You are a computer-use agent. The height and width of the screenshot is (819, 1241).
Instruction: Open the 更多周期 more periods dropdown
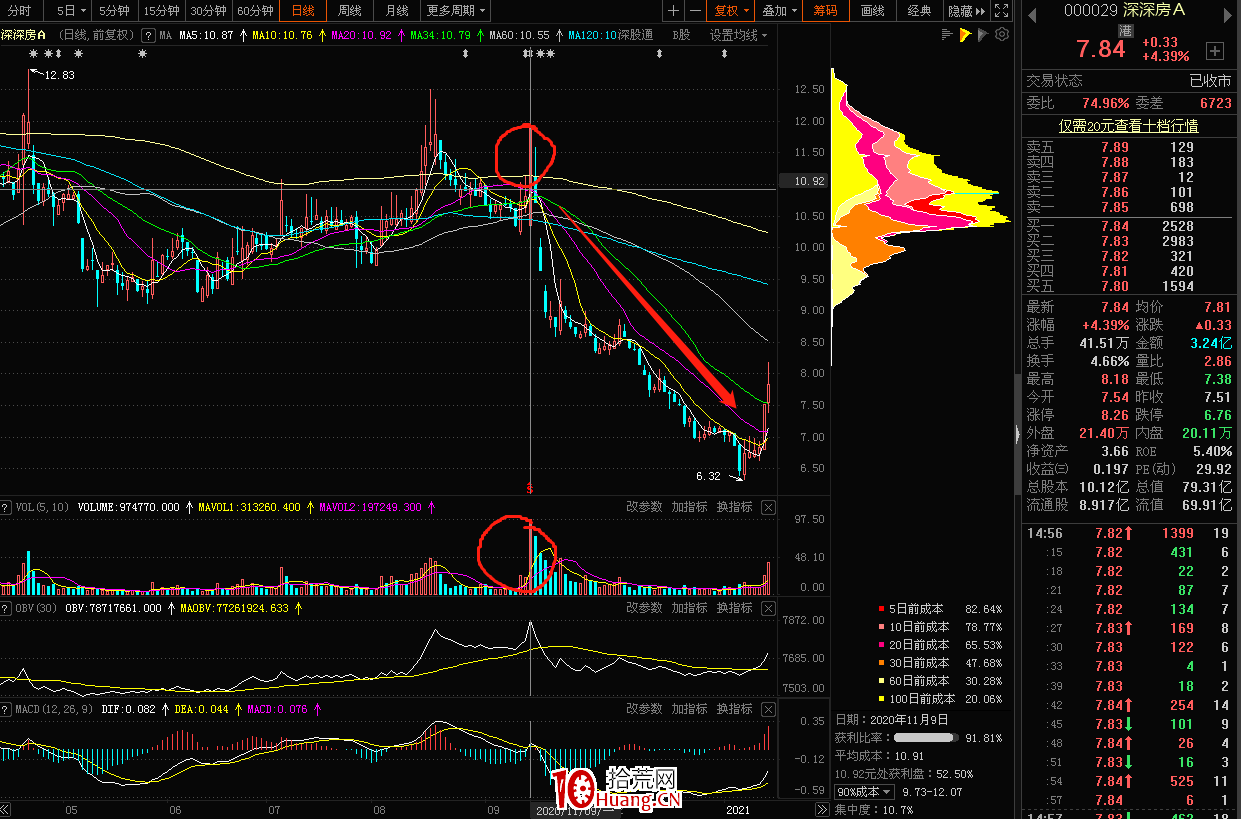coord(456,11)
